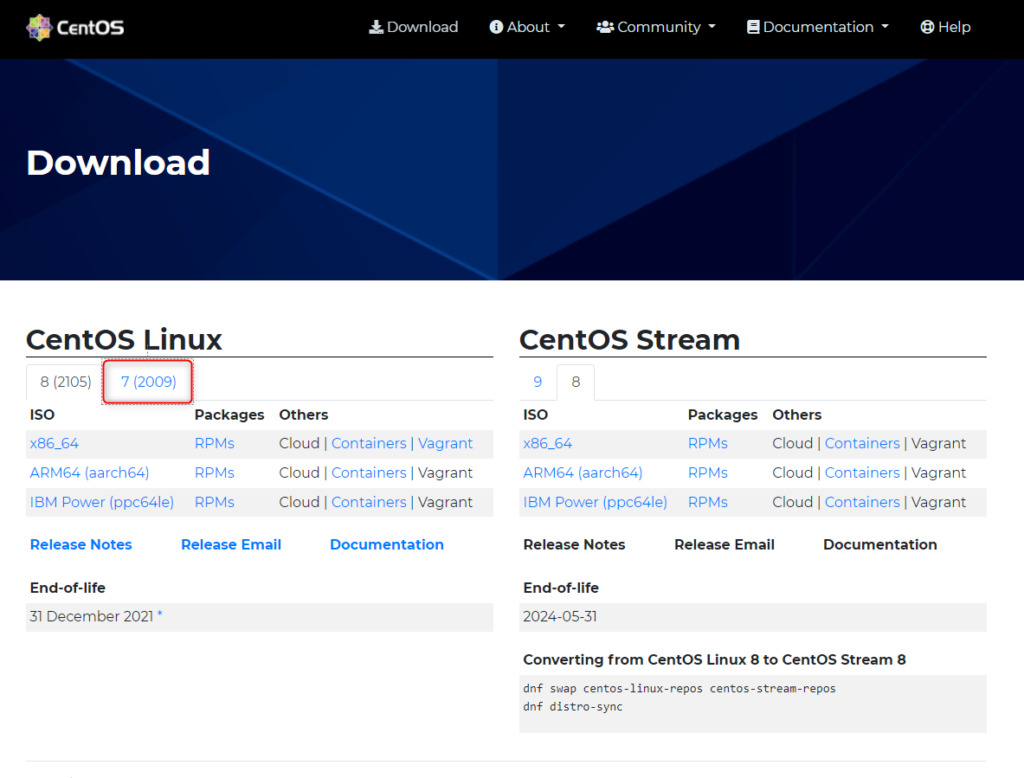Open Vagrant link in CentOS Linux x86_64 row
Screen dimensions: 1024x778
tap(445, 443)
